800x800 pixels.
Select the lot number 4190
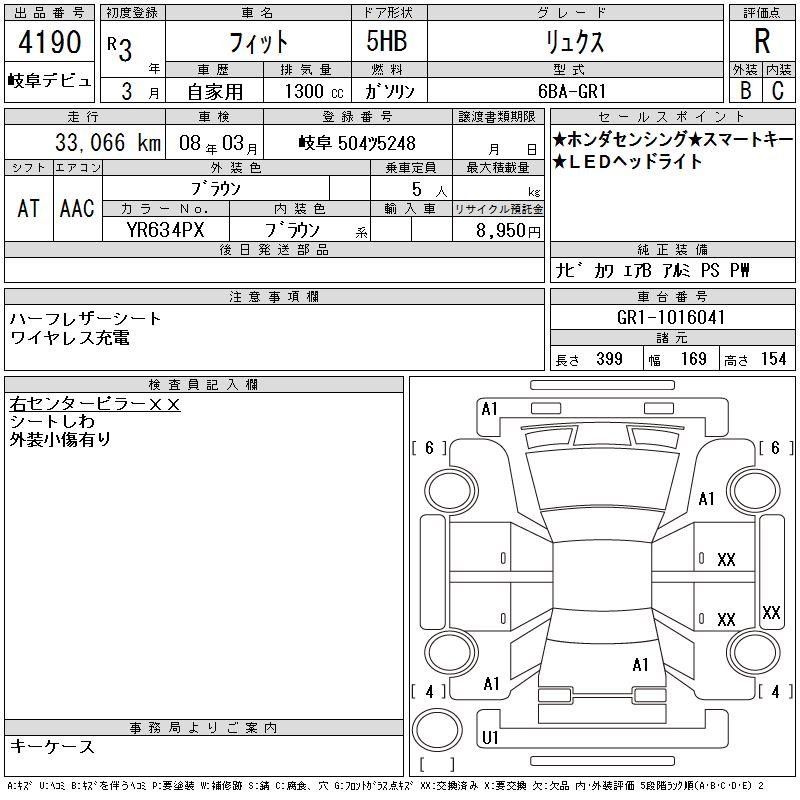pos(49,45)
